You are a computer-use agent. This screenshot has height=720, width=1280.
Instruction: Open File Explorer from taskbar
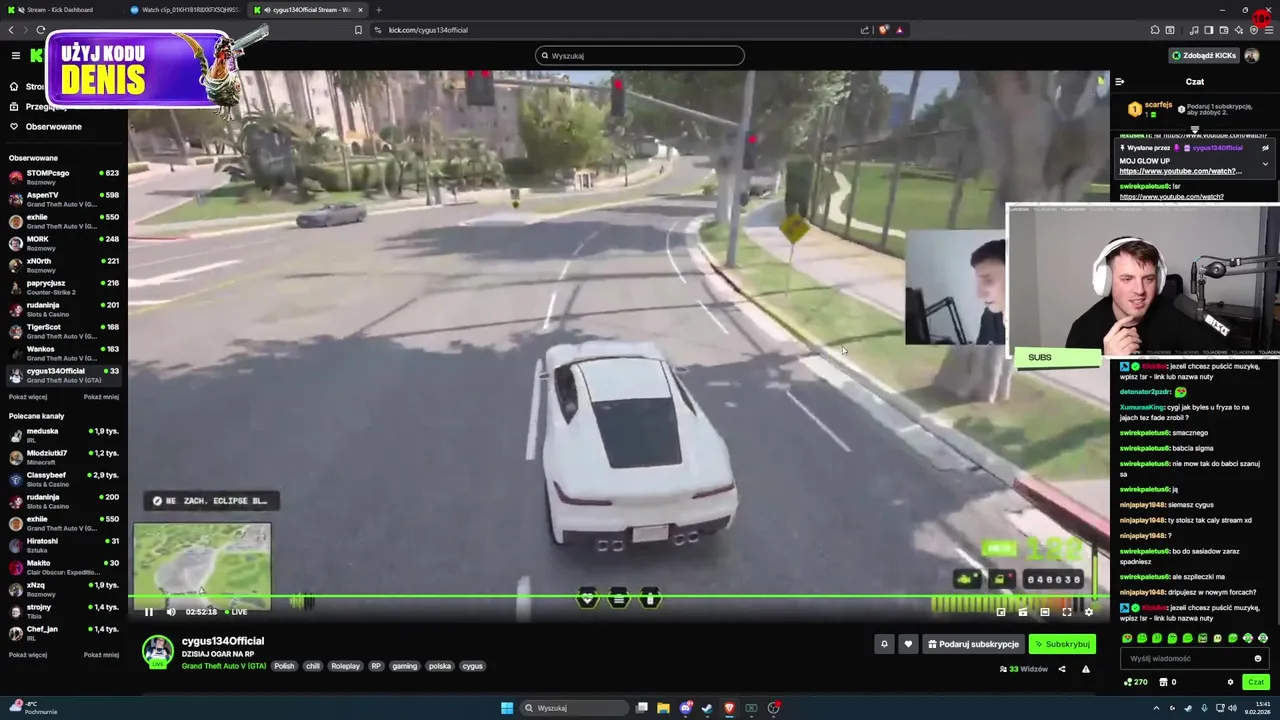[663, 708]
